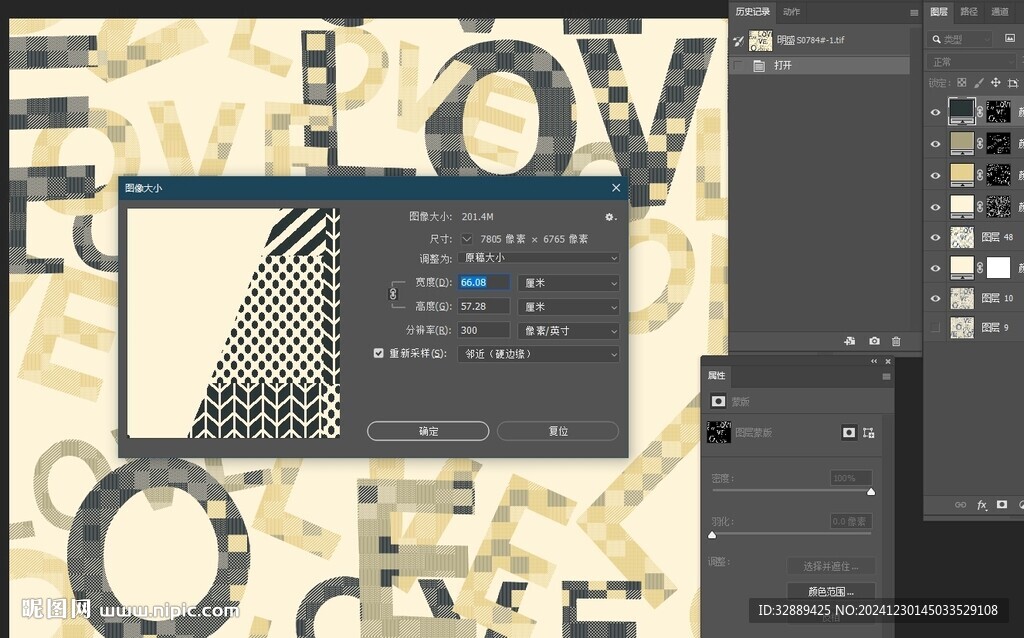Click the open-document icon in the 打开 history state
1024x638 pixels.
click(x=759, y=65)
